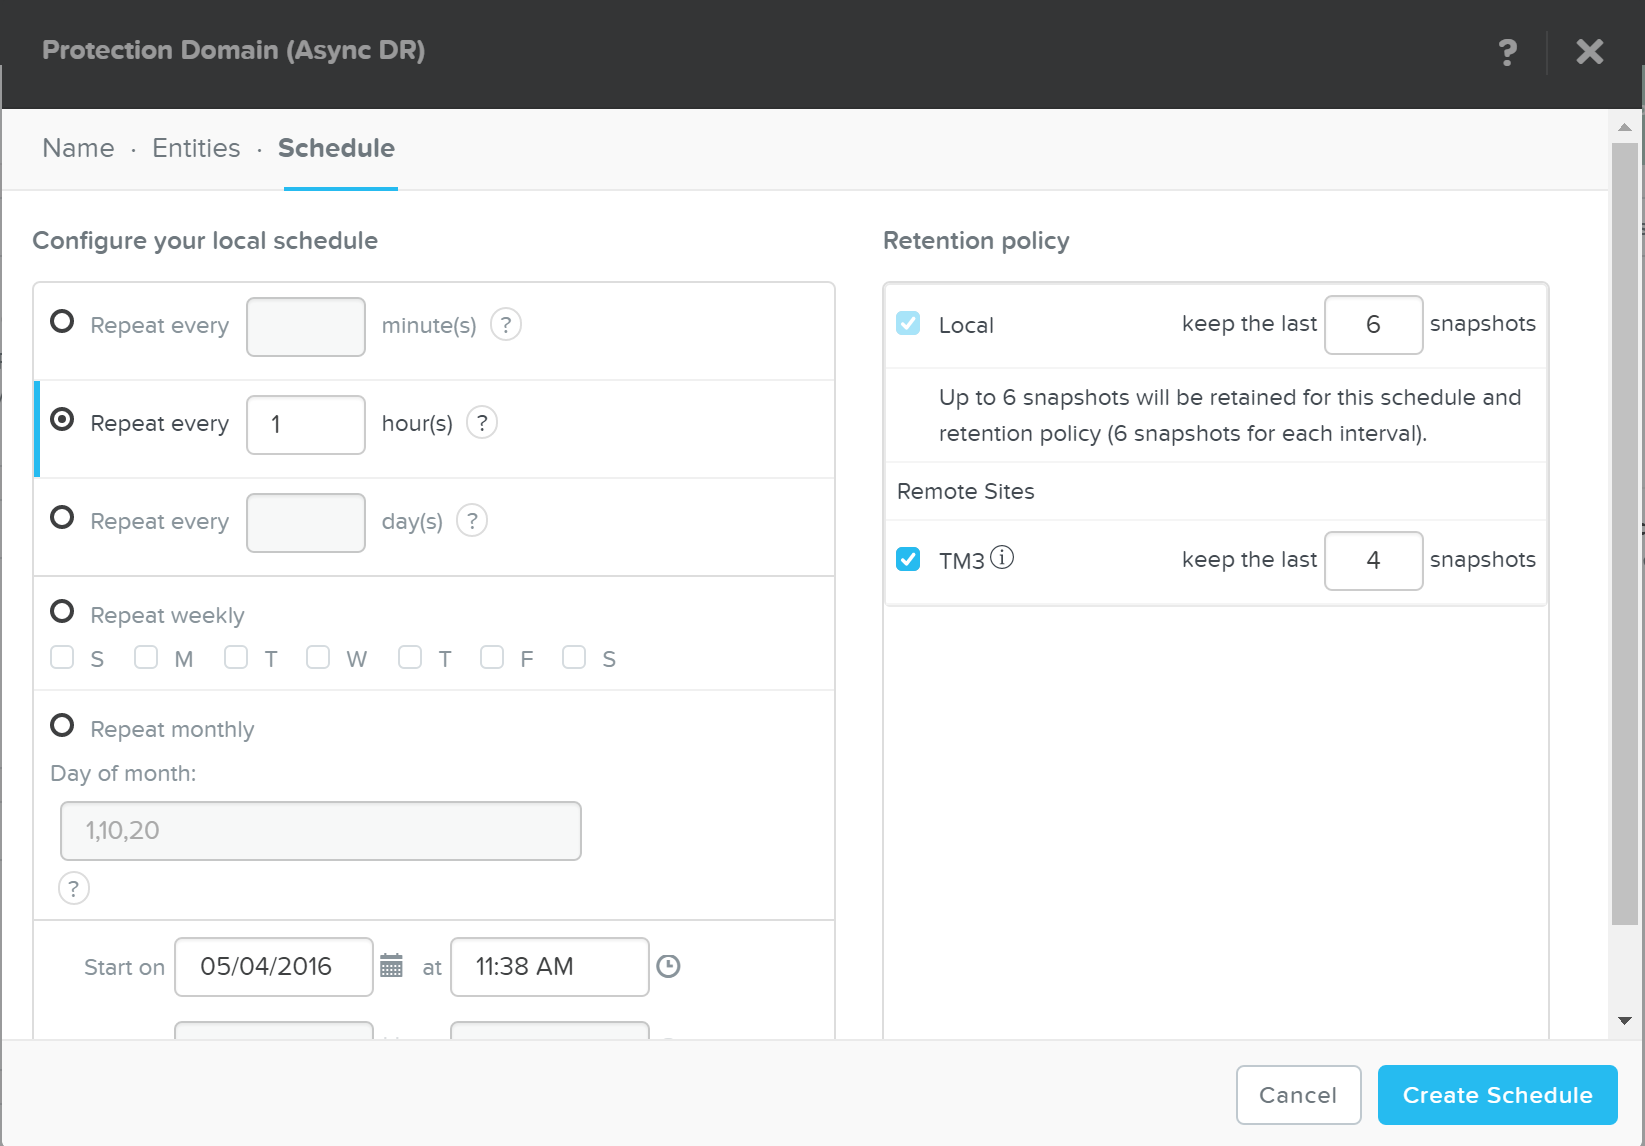
Task: Check the Friday checkbox under Repeat weekly
Action: pos(492,657)
